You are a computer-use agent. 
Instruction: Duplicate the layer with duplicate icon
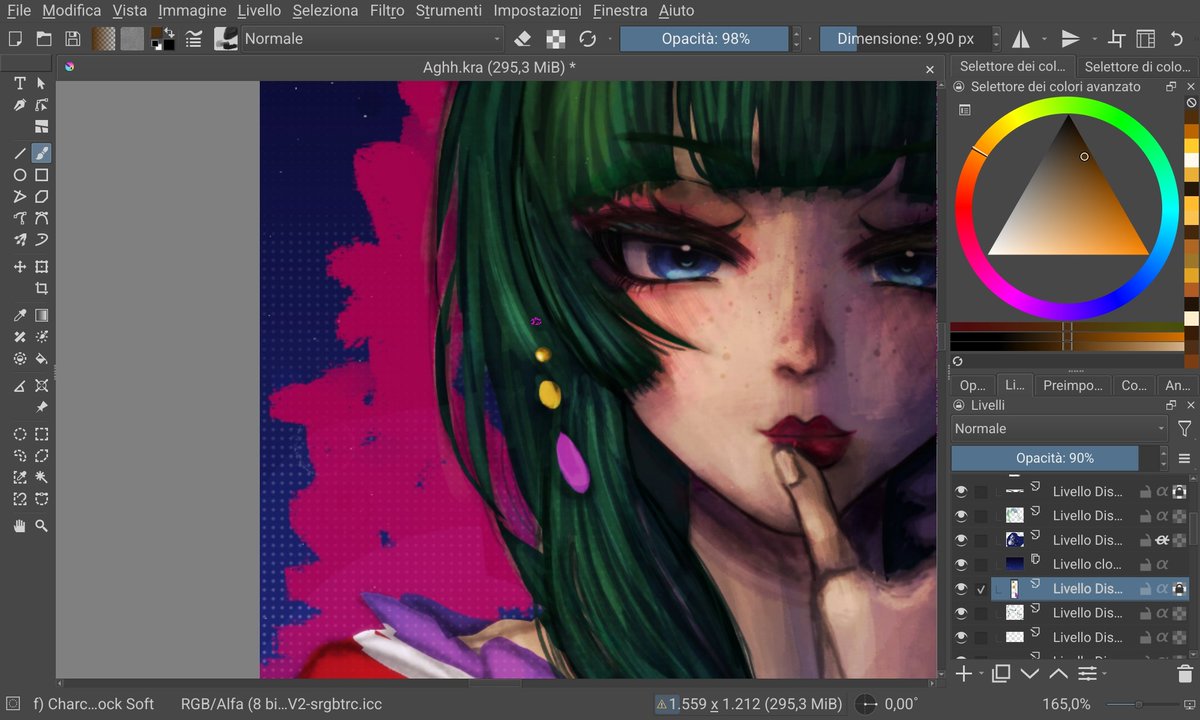[1001, 674]
